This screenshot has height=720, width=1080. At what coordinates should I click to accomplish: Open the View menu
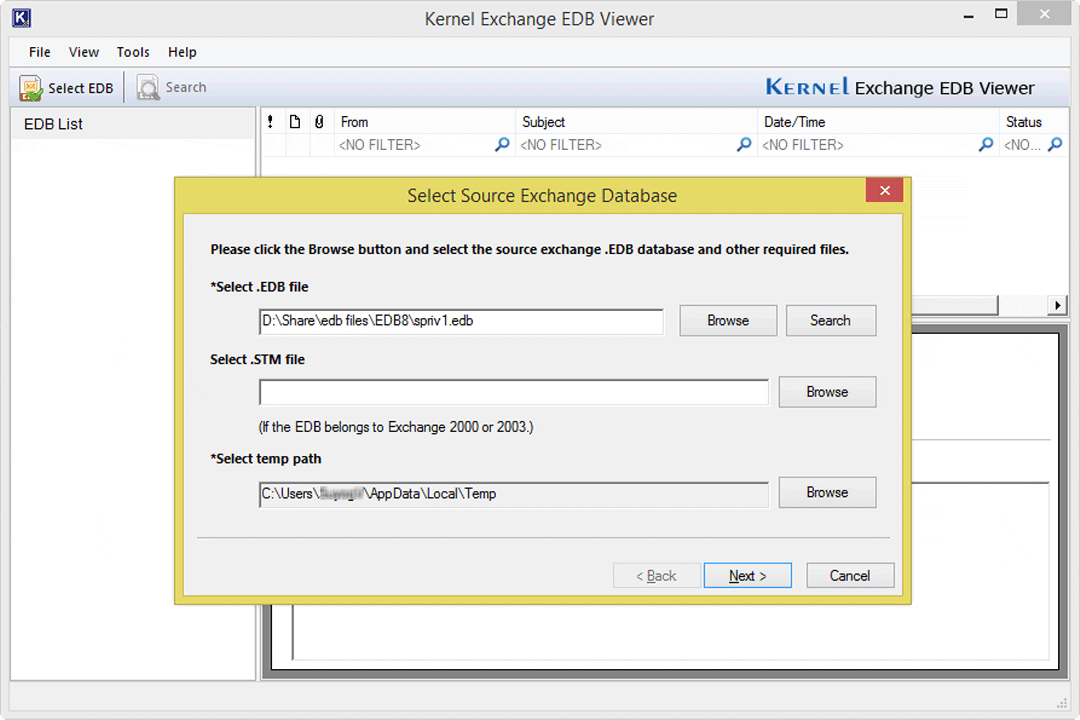coord(84,52)
